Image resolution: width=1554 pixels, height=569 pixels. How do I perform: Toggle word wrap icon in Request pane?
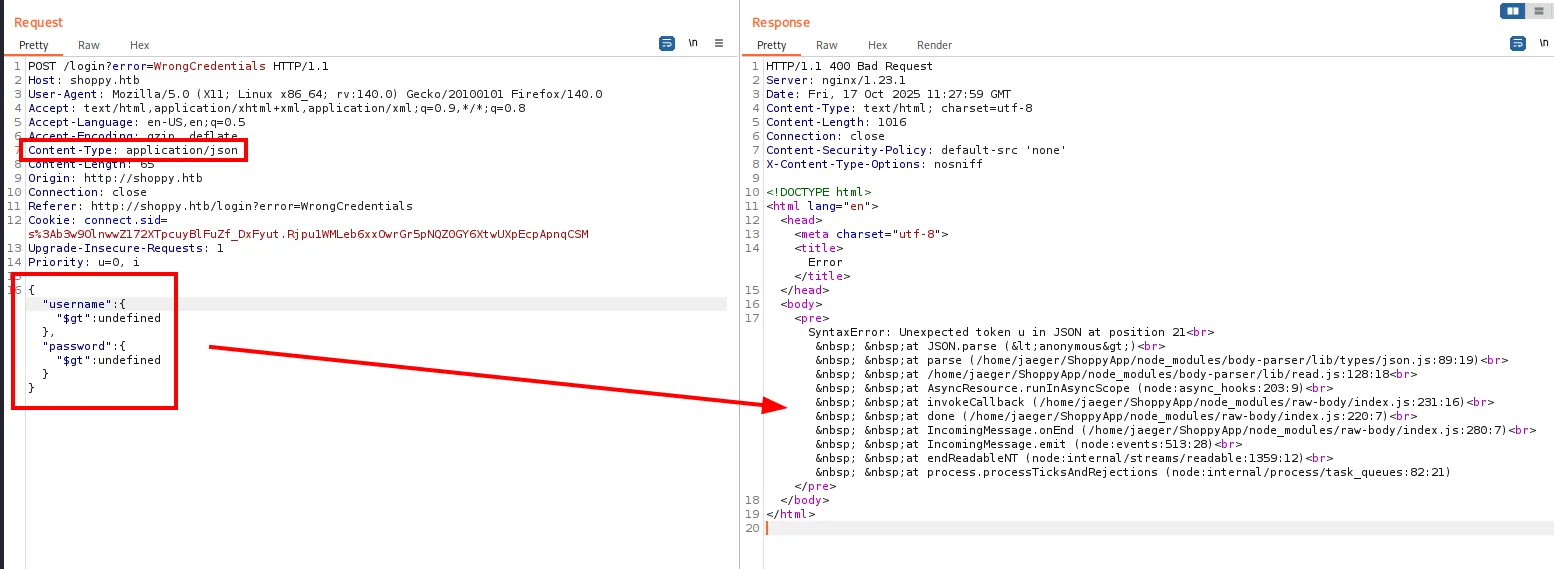667,43
